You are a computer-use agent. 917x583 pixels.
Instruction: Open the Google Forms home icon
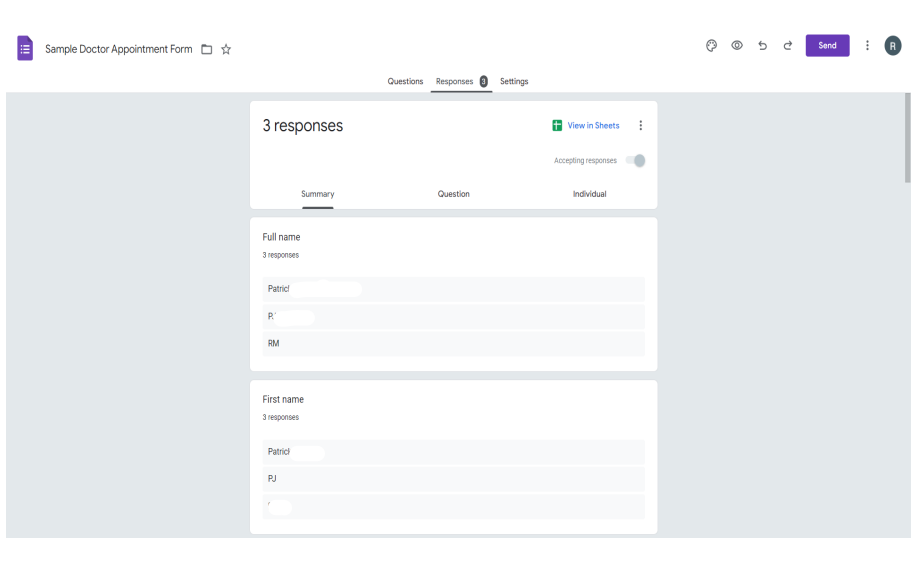pos(25,48)
